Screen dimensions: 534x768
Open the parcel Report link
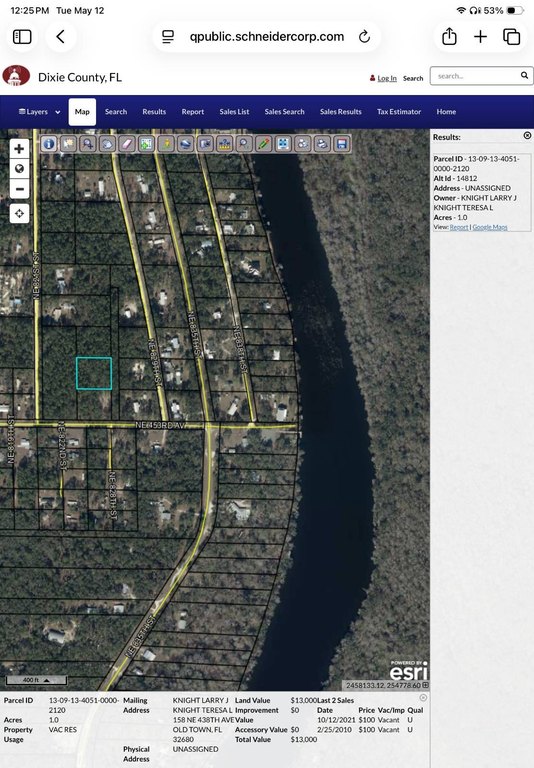pyautogui.click(x=459, y=227)
